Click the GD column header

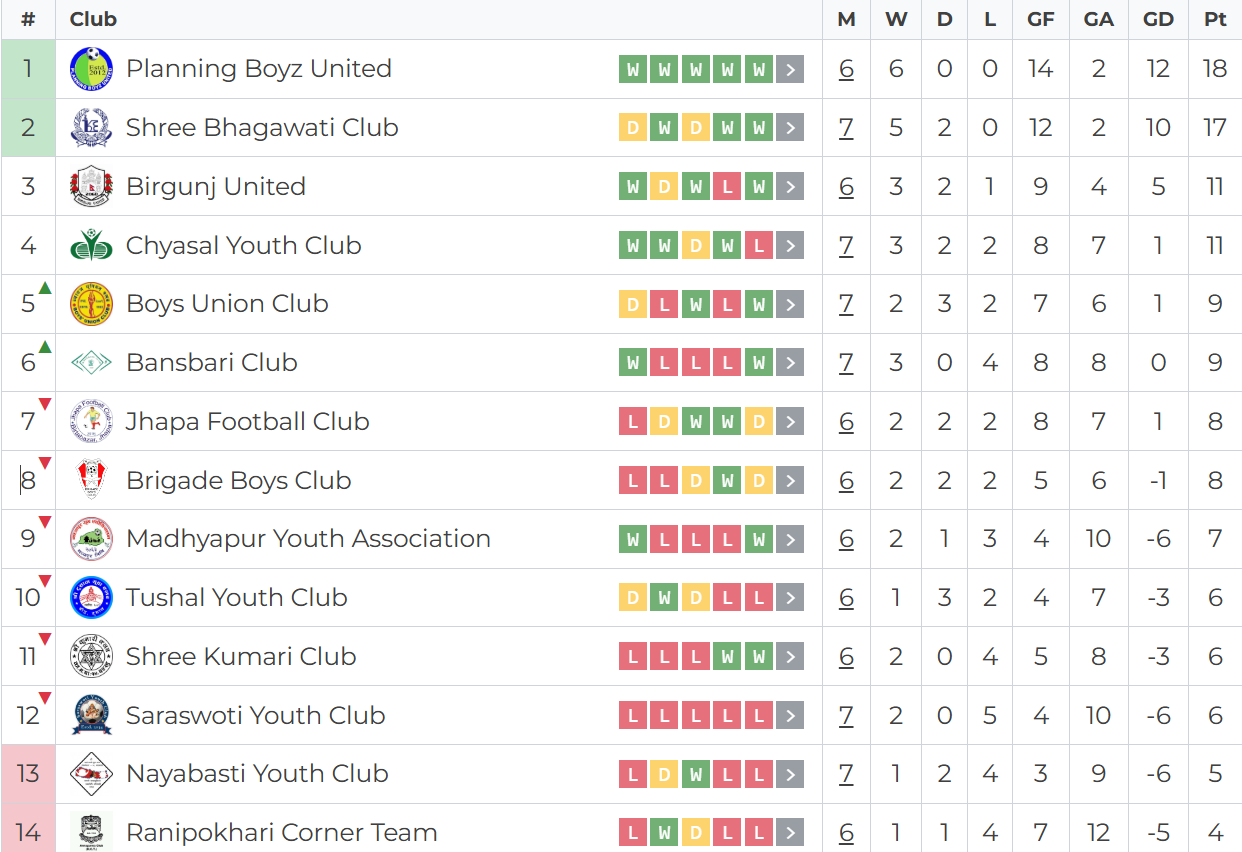pos(1158,19)
